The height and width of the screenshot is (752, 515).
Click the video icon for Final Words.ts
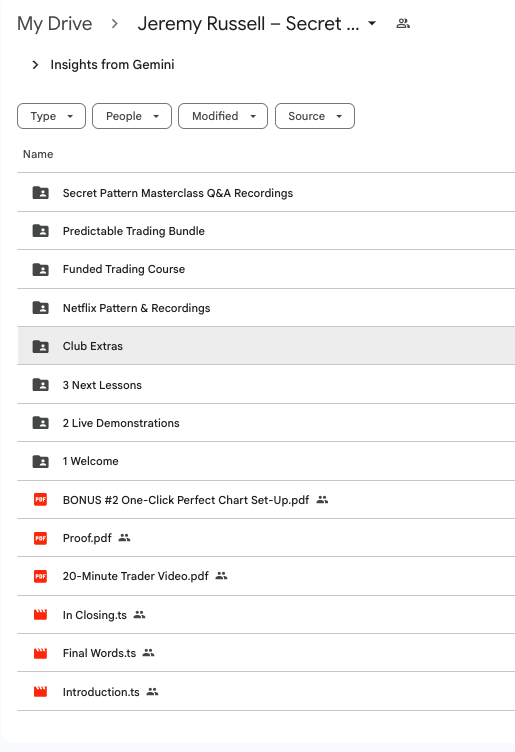tap(40, 653)
